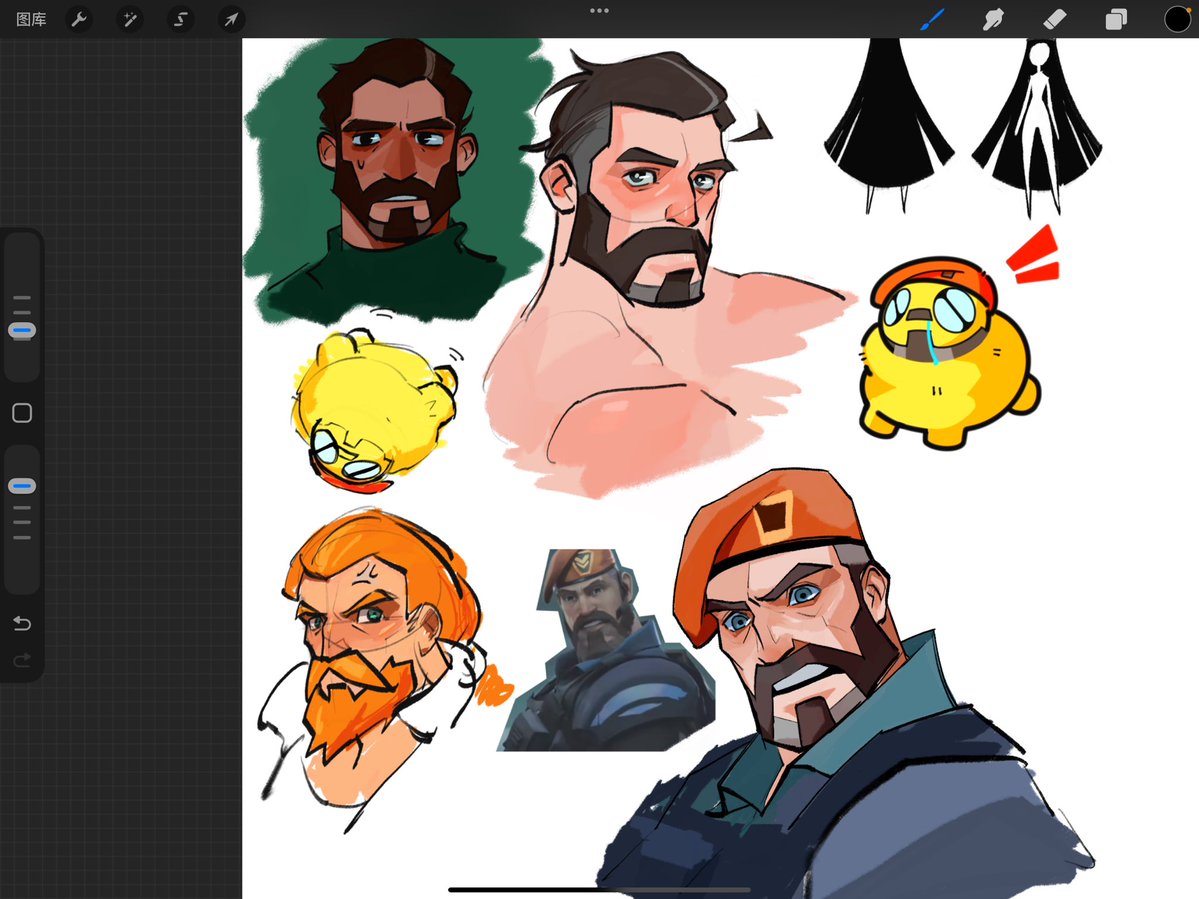The image size is (1199, 899).
Task: Undo the last action
Action: click(22, 624)
